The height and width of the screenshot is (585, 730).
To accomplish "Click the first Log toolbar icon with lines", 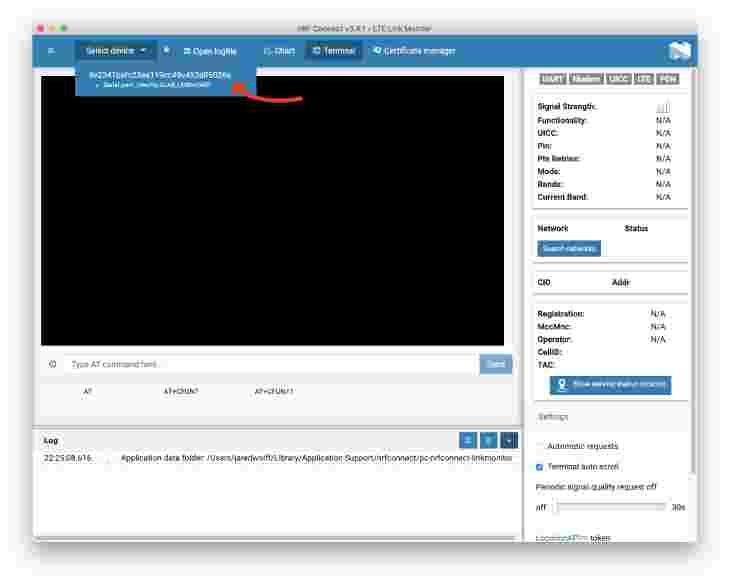I will 468,440.
